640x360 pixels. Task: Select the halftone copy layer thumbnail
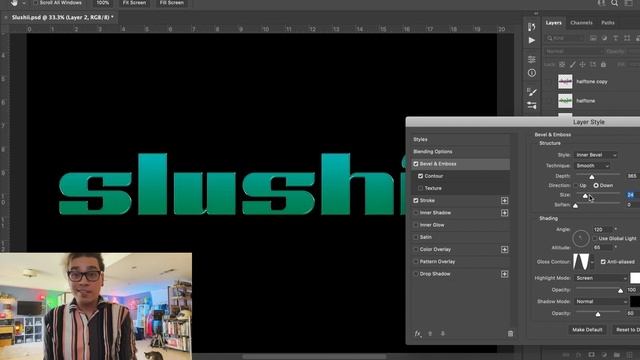pos(565,82)
